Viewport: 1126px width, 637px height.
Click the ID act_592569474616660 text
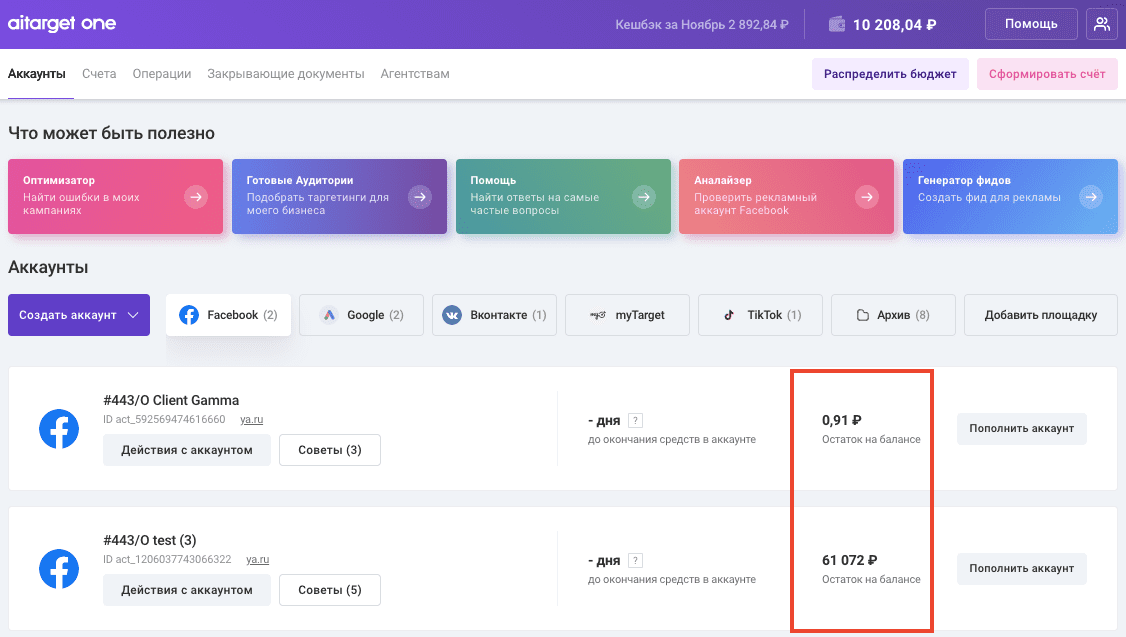tap(164, 419)
